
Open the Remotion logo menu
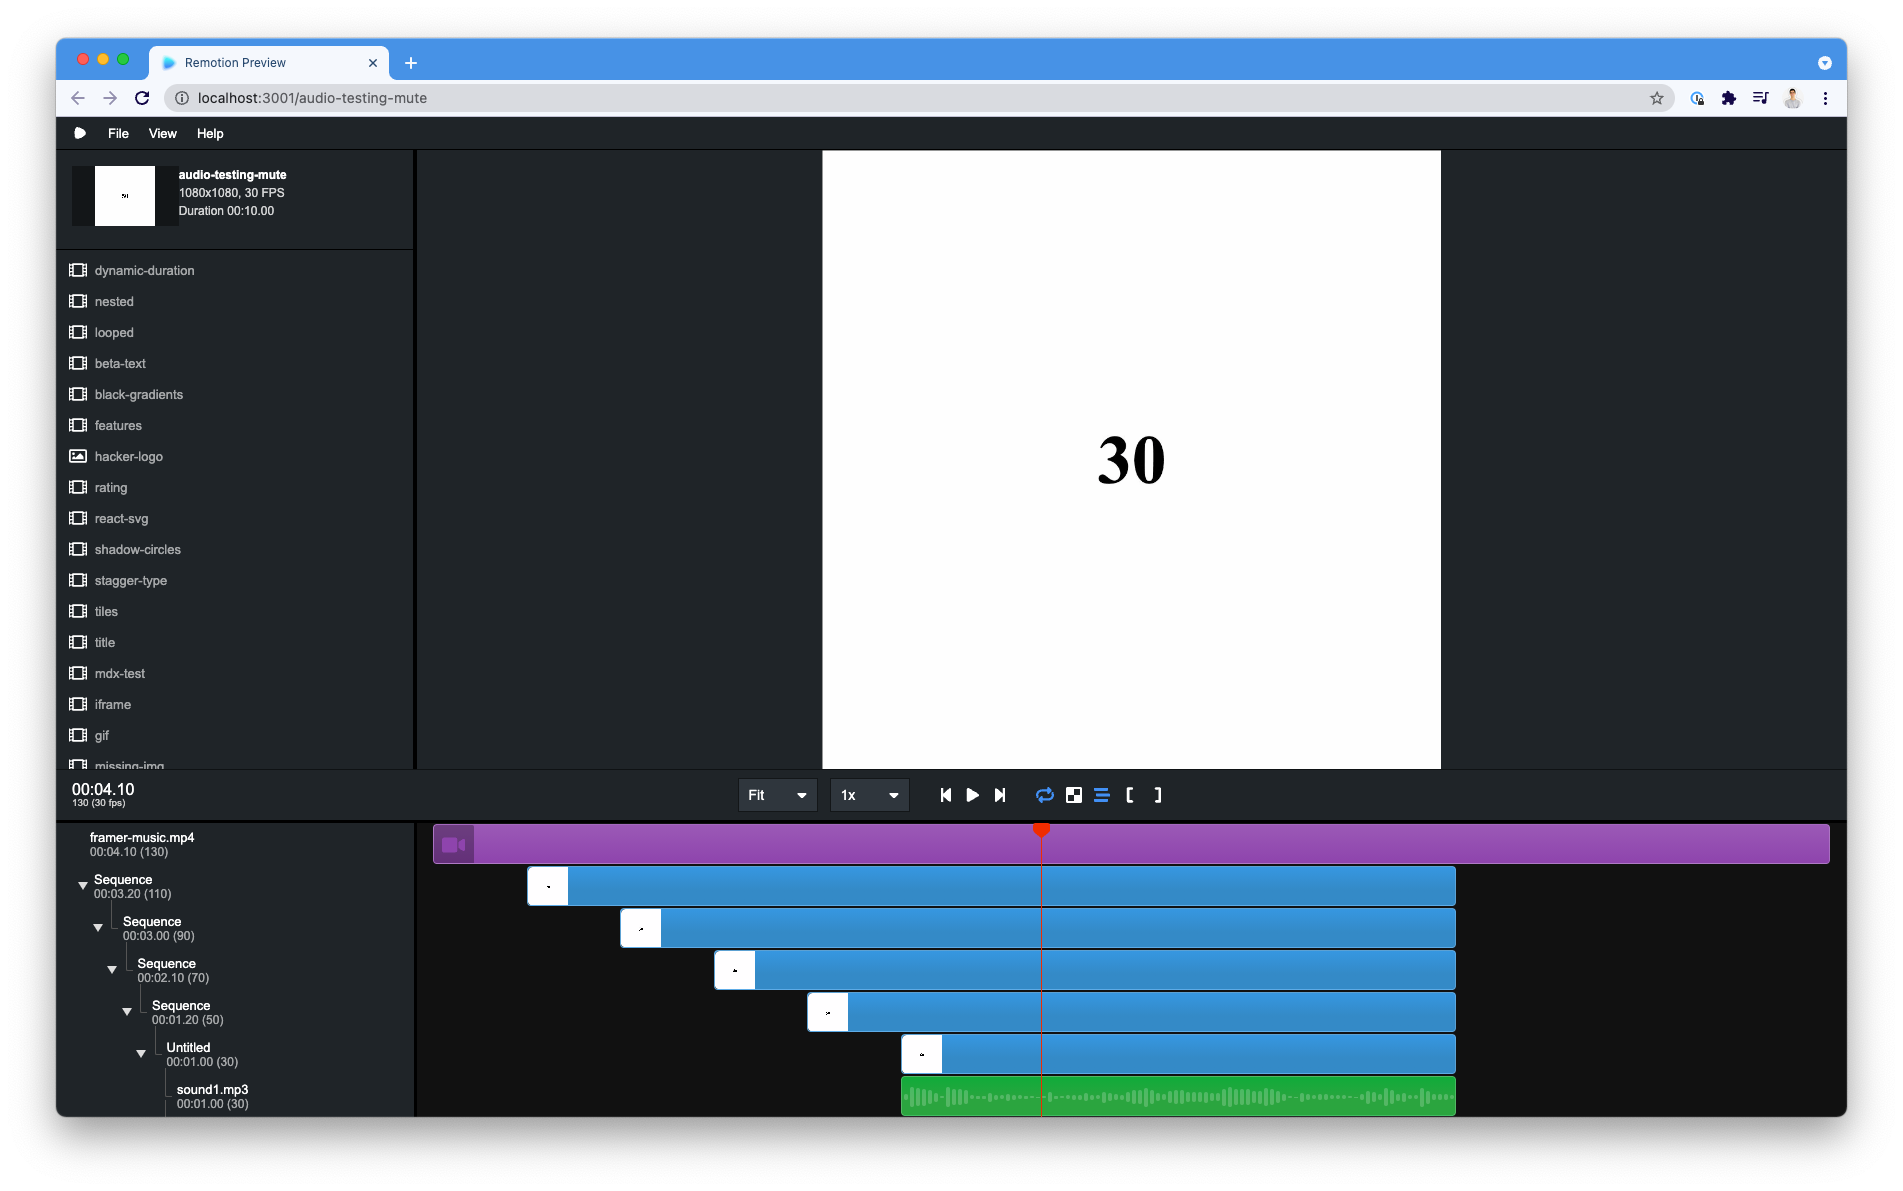pyautogui.click(x=80, y=133)
